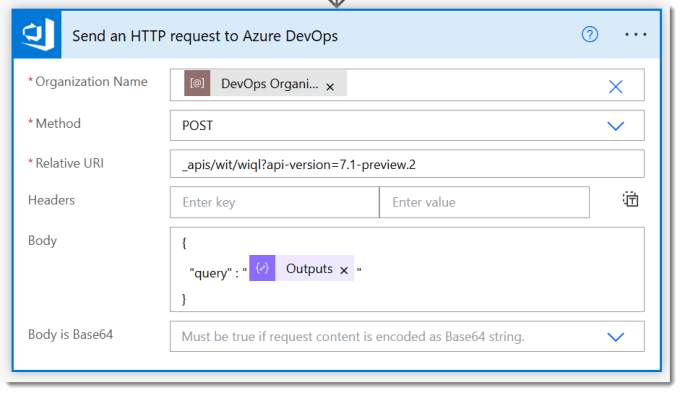Click the Organization Name label

[x=91, y=82]
